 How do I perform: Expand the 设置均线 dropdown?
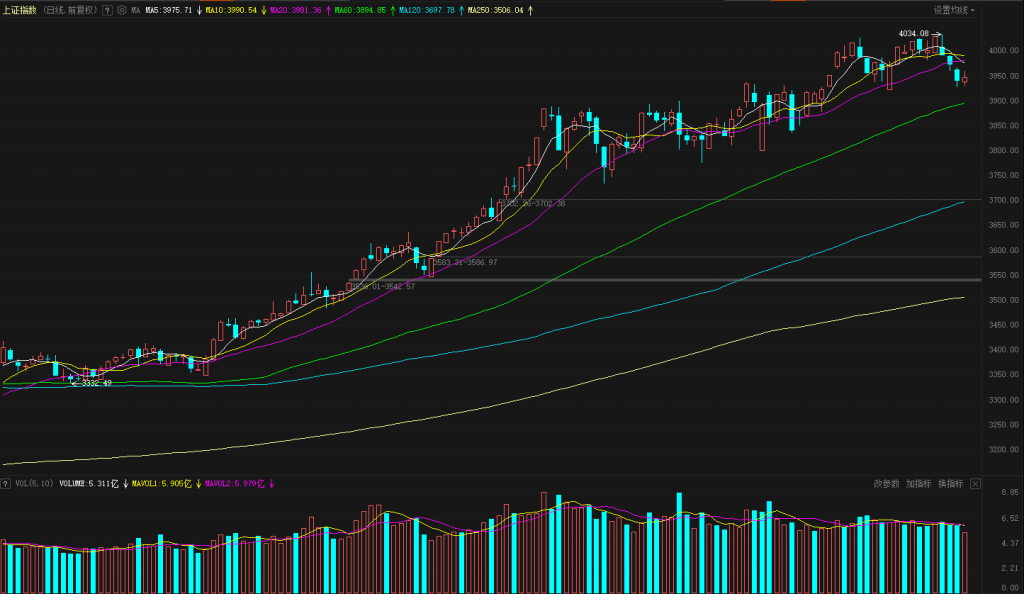[x=954, y=10]
